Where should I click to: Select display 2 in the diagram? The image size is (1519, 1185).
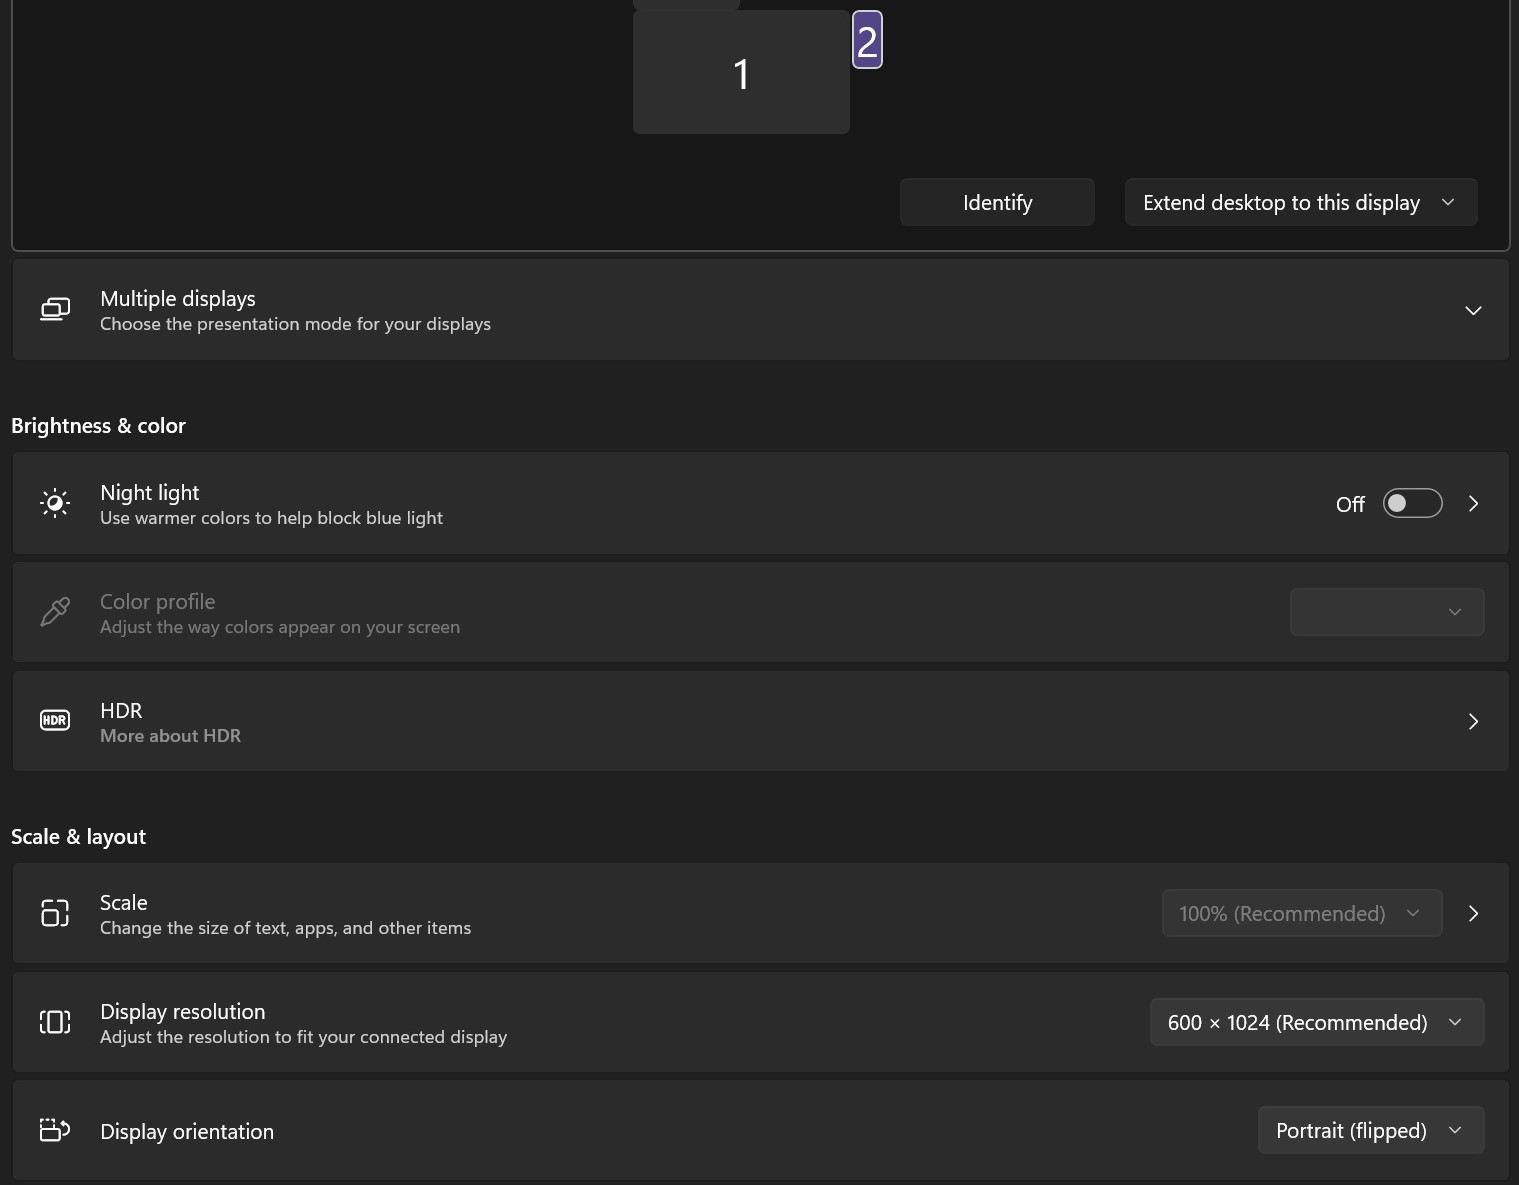pos(866,39)
